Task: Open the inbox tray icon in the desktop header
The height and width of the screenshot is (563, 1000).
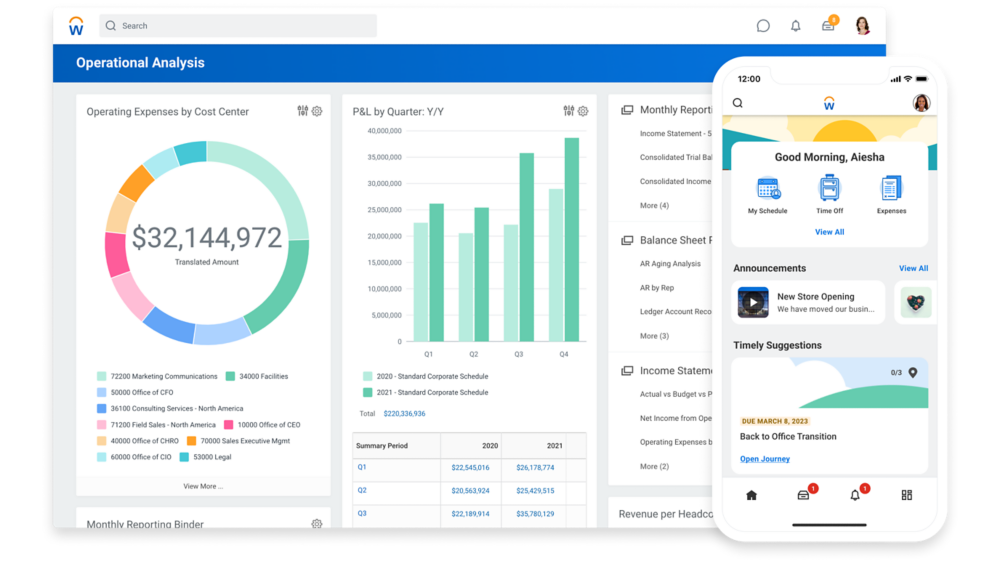Action: pyautogui.click(x=828, y=26)
